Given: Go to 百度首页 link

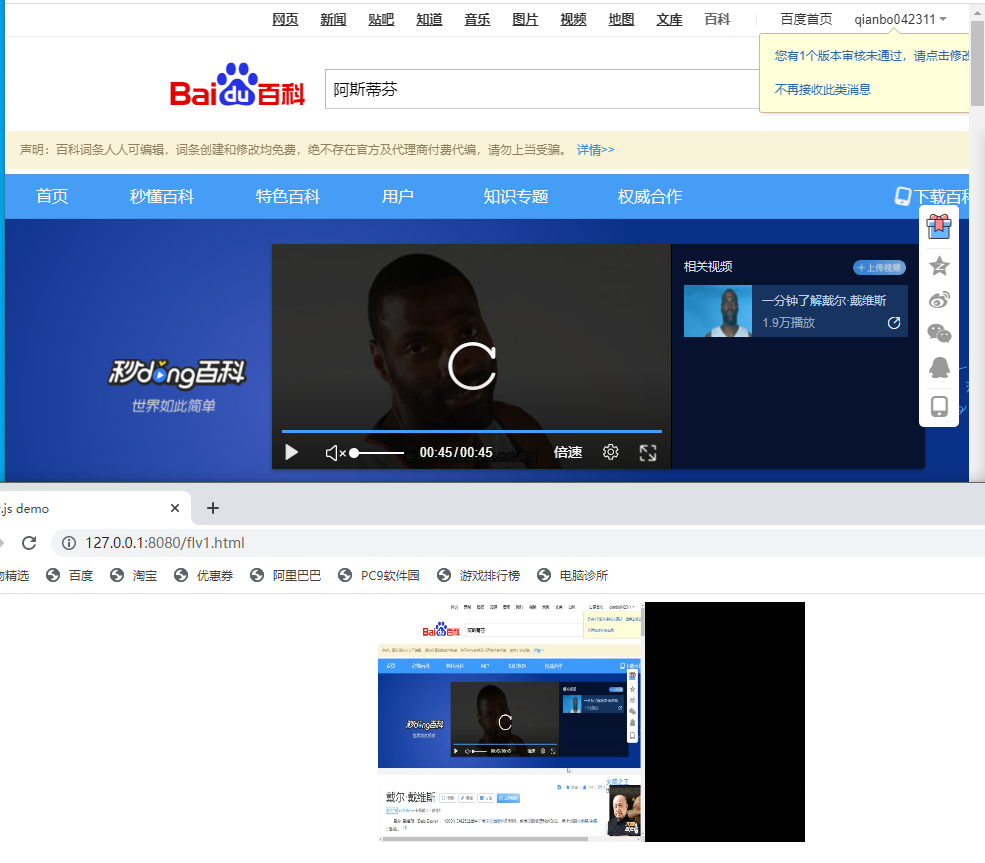Looking at the screenshot, I should tap(807, 19).
